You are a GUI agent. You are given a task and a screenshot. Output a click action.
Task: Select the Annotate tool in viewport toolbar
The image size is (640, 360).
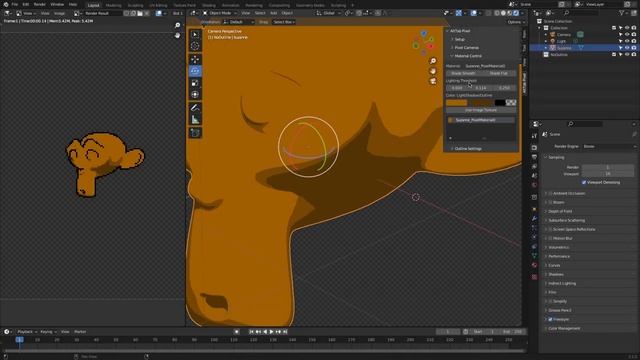tap(195, 108)
